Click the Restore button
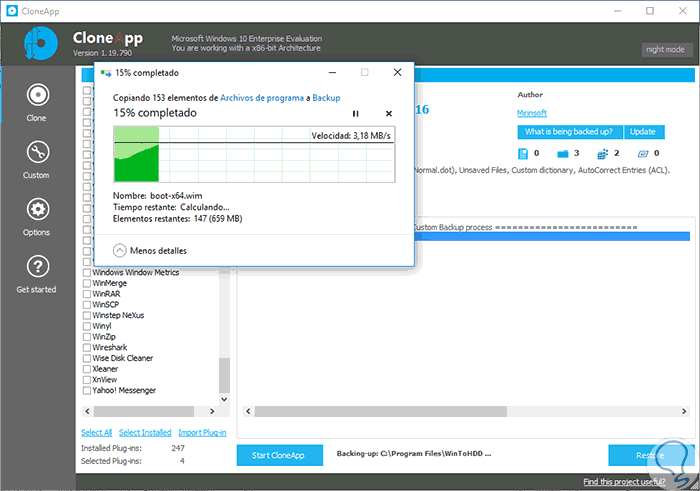The height and width of the screenshot is (491, 700). (650, 455)
